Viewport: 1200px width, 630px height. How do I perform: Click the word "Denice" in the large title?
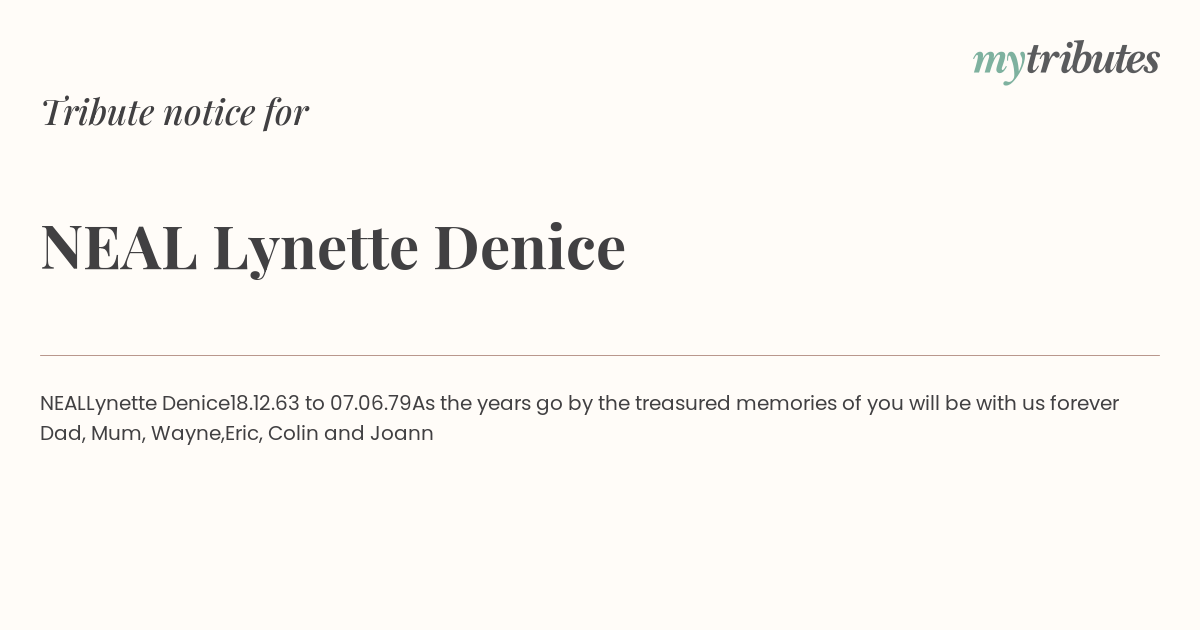[x=530, y=247]
